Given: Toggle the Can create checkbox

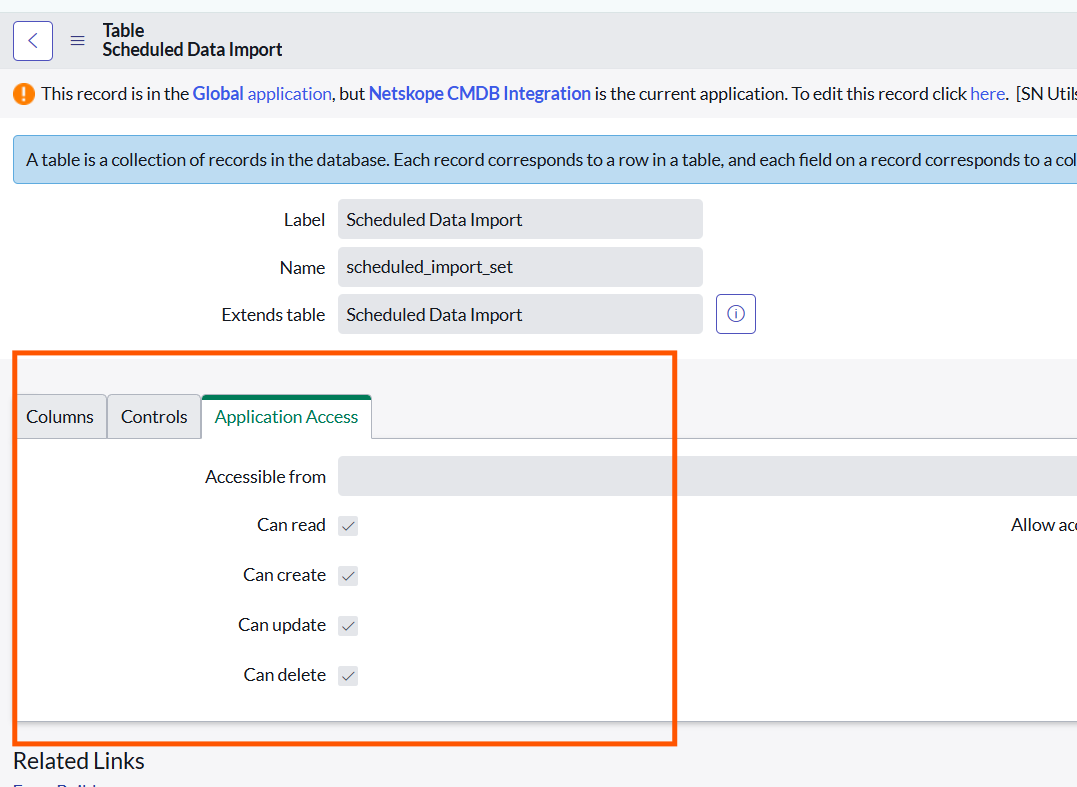Looking at the screenshot, I should click(348, 575).
